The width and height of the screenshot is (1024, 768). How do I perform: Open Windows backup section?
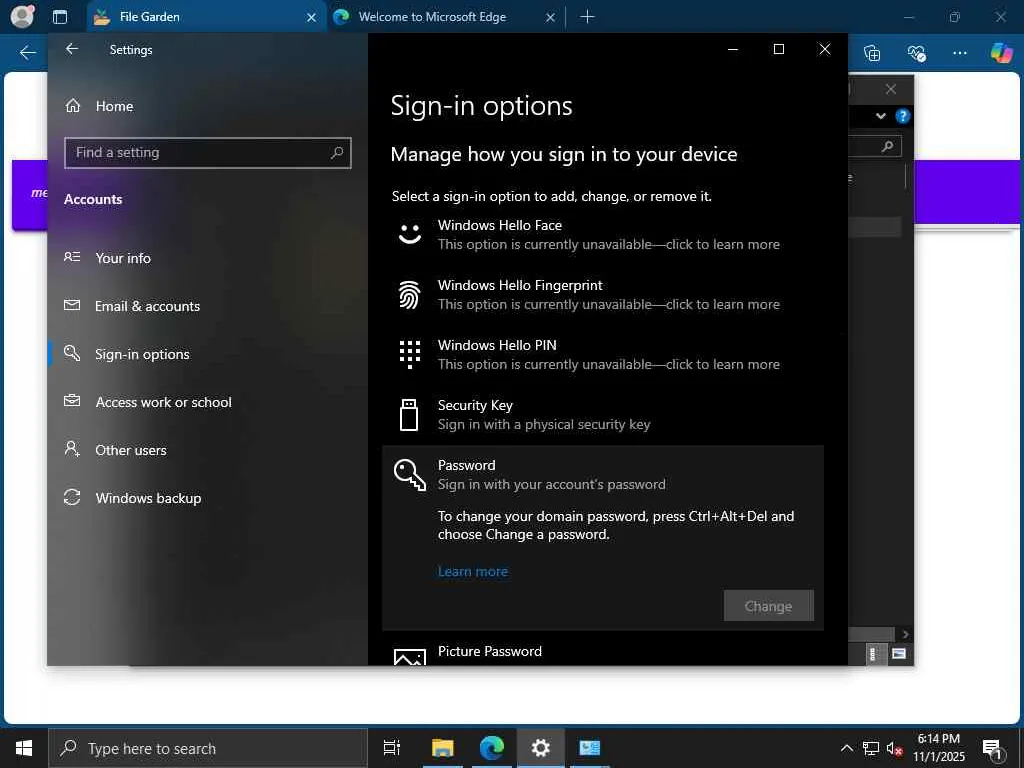point(148,498)
